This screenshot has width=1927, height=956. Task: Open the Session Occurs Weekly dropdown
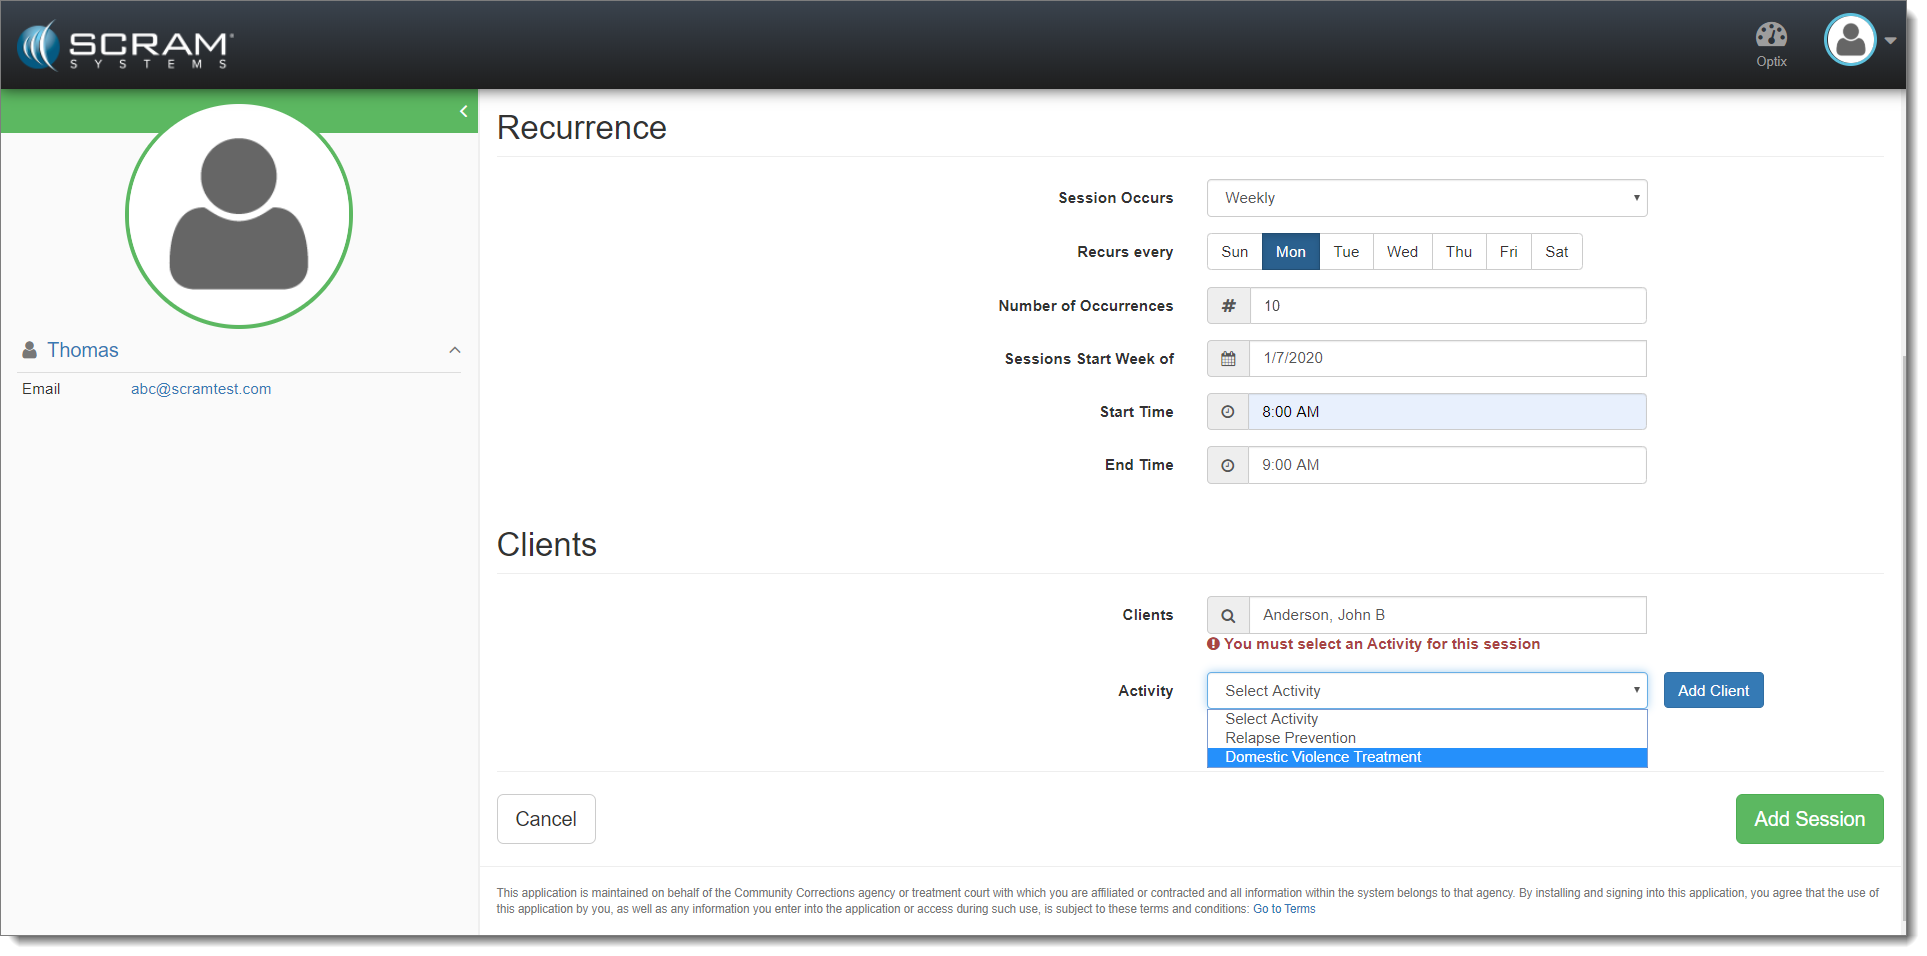pos(1426,198)
